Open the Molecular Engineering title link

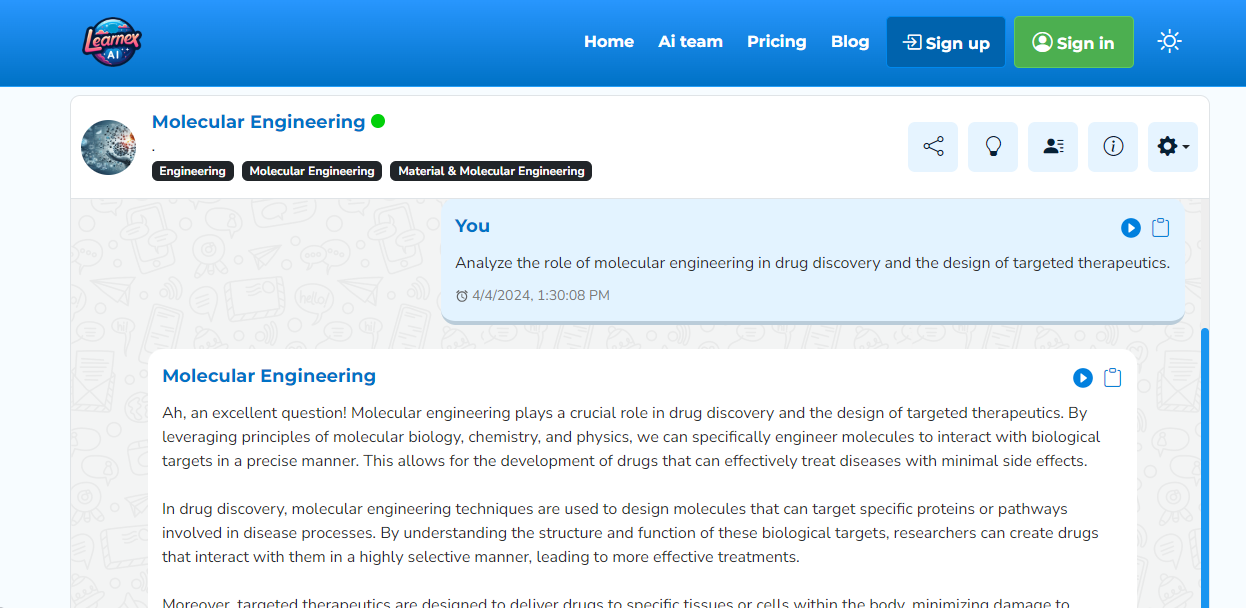258,122
